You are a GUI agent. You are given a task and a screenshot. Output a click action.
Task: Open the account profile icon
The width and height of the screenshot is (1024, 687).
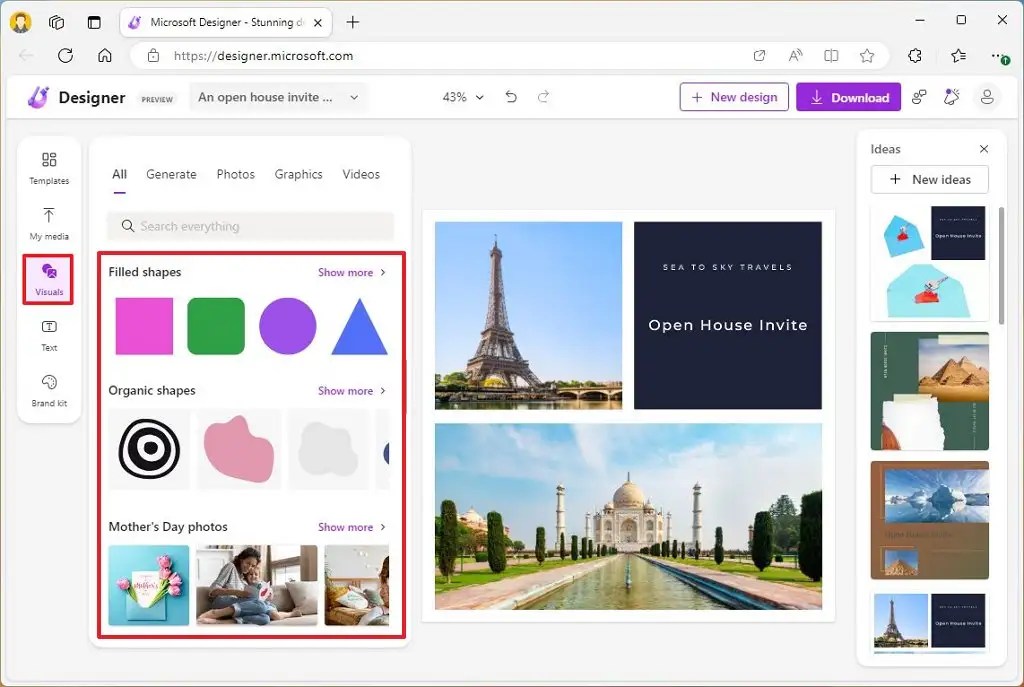pos(987,97)
